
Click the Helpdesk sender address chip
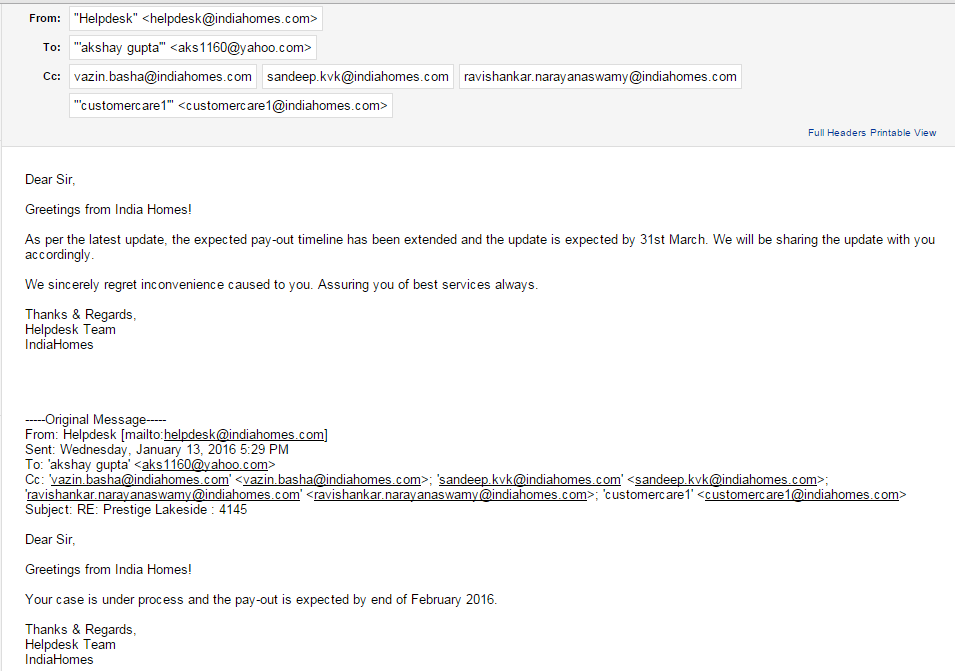coord(196,19)
